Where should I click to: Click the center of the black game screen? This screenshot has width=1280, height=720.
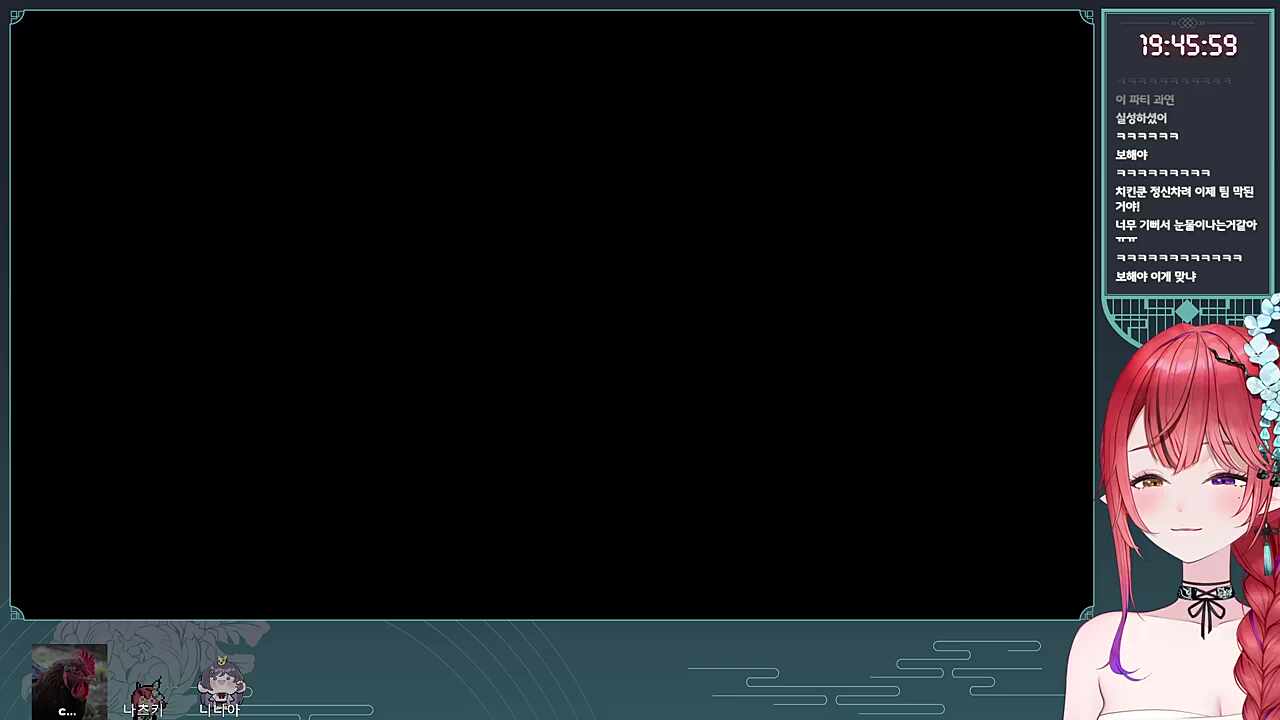(552, 315)
